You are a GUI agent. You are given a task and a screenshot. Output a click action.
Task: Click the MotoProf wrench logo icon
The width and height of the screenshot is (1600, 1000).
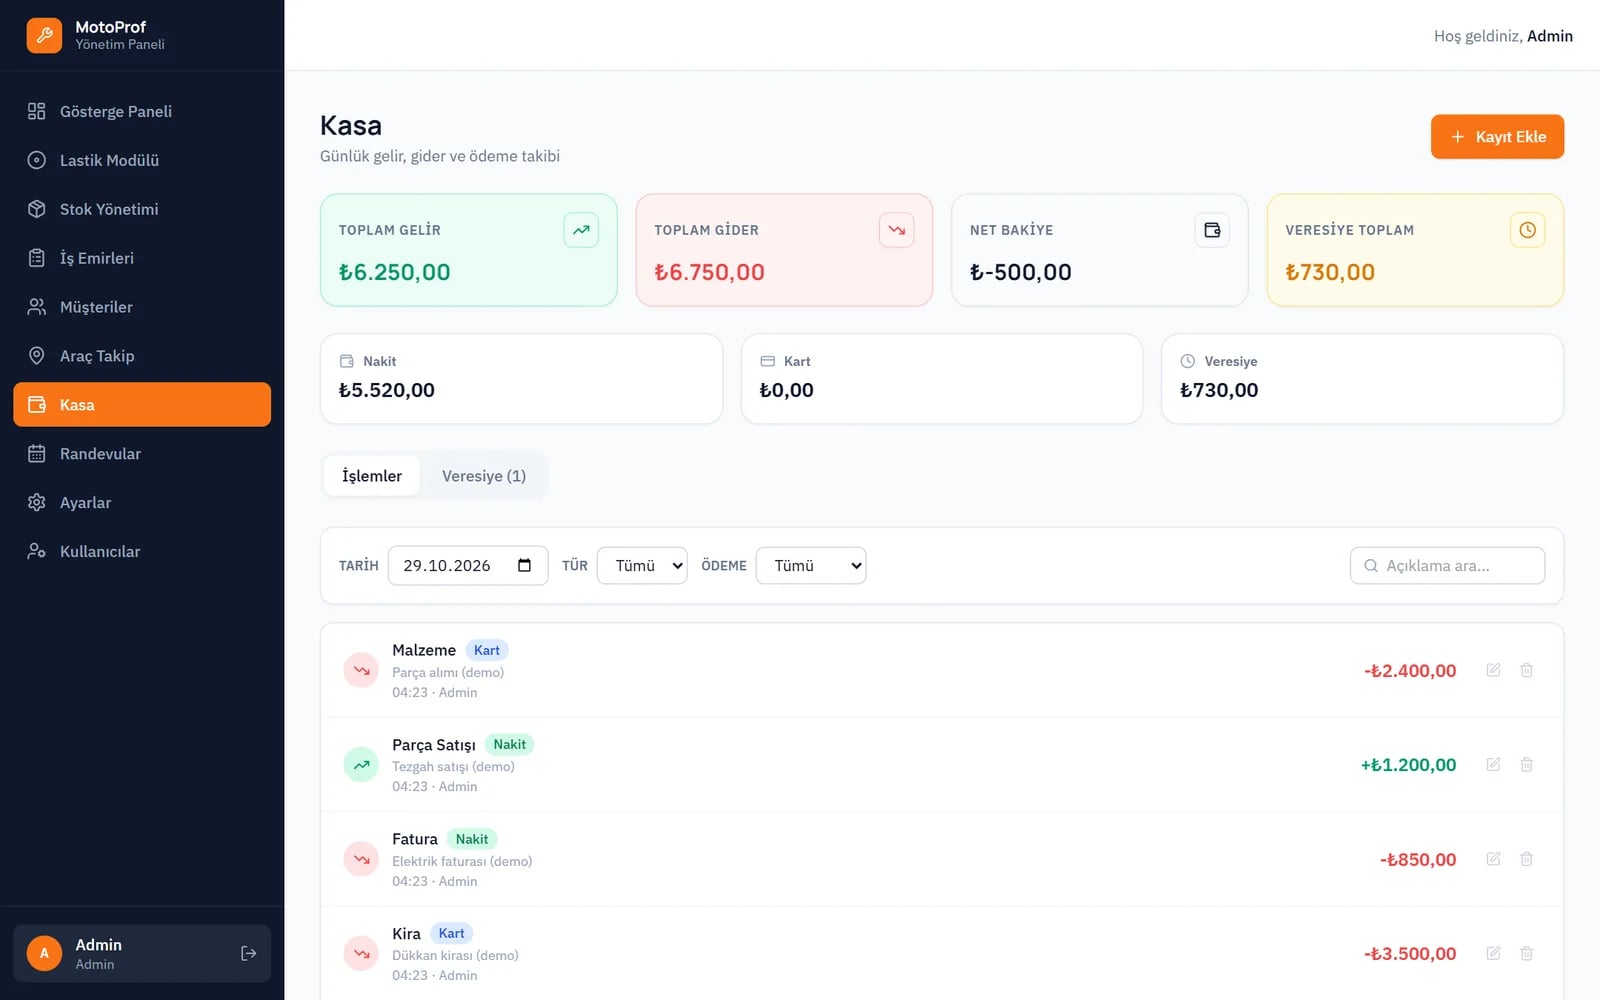pyautogui.click(x=44, y=35)
